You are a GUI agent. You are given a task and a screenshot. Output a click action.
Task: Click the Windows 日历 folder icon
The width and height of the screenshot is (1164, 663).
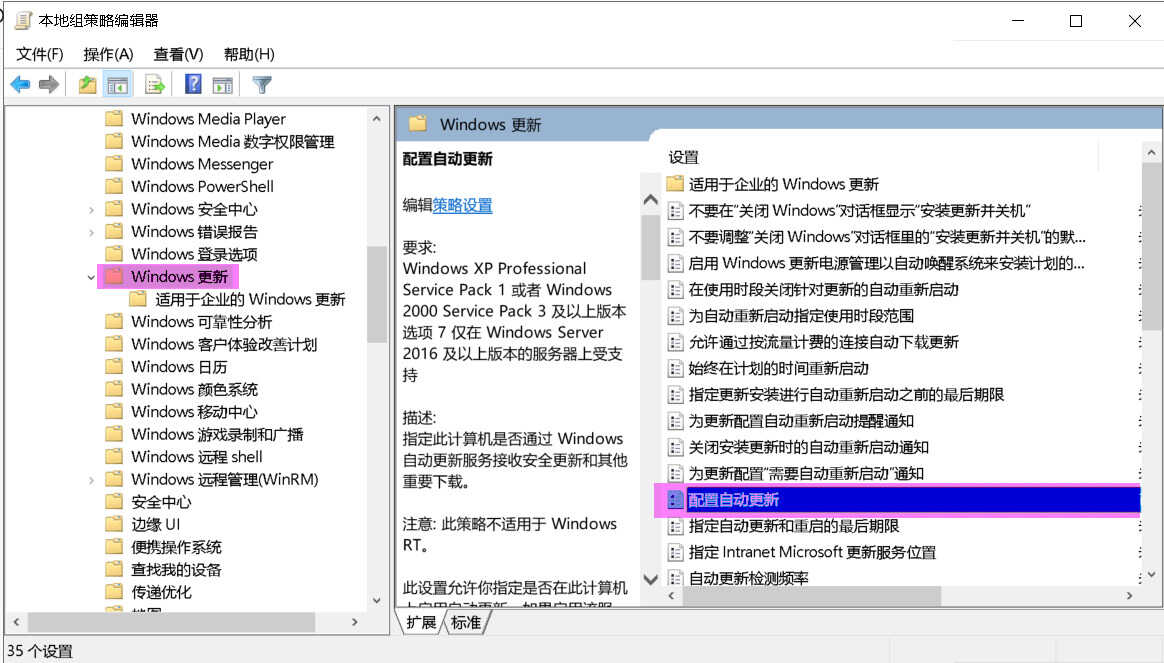[x=114, y=367]
